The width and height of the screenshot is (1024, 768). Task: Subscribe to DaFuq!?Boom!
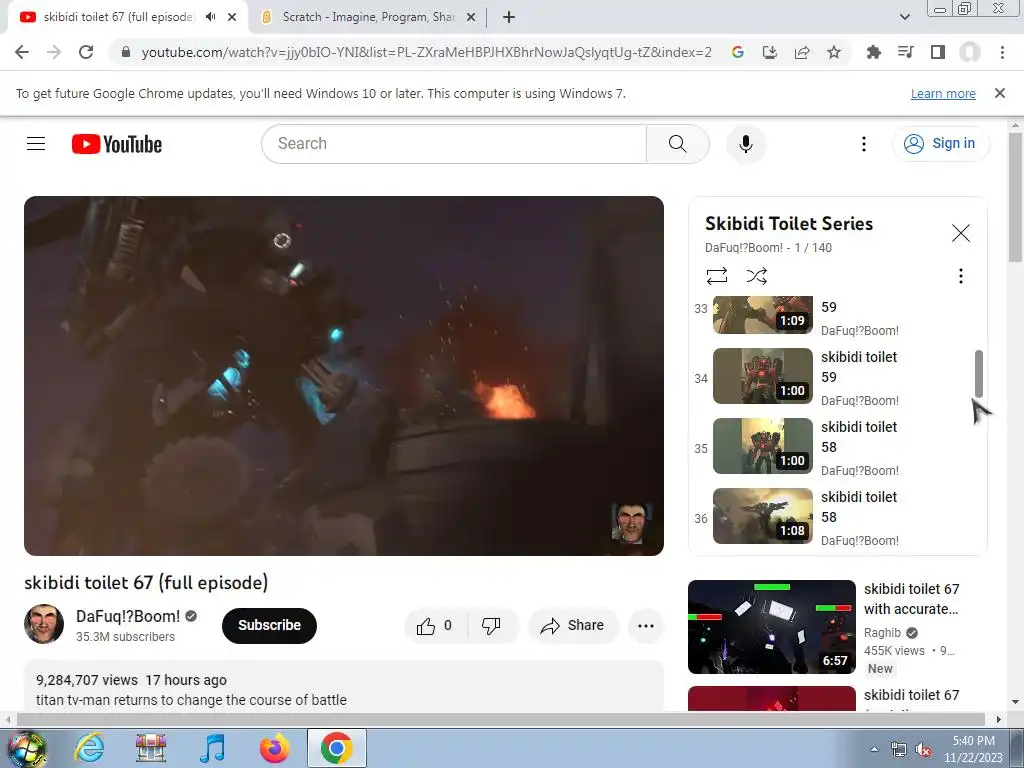pos(269,626)
